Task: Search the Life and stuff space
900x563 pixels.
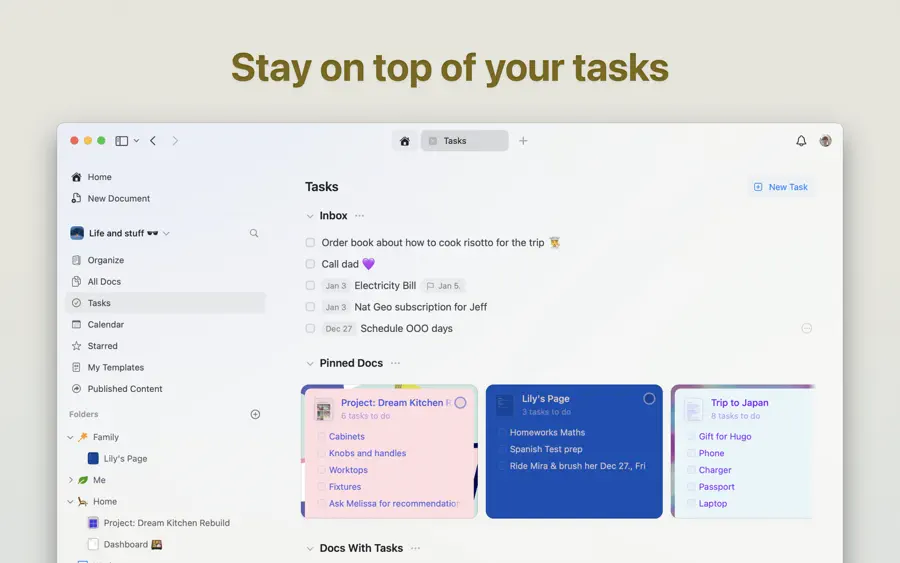Action: pyautogui.click(x=254, y=233)
